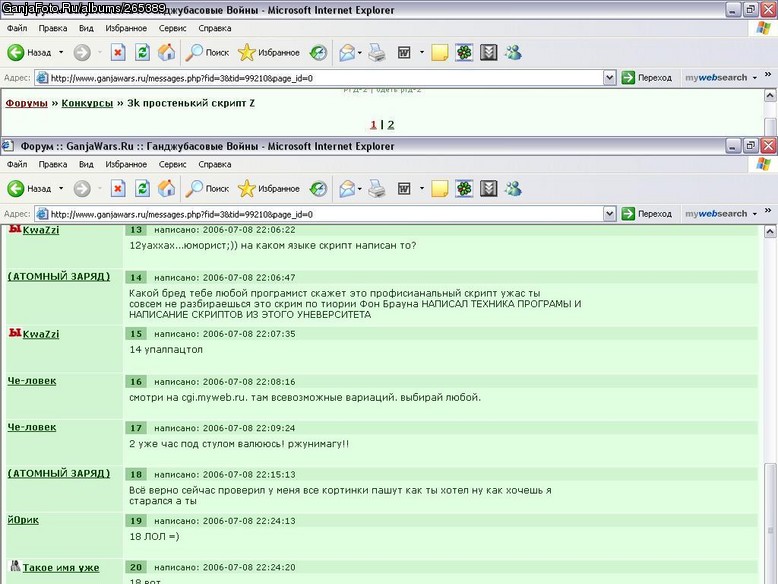Open Messenger icon in the background window toolbar
This screenshot has width=778, height=584.
point(514,52)
